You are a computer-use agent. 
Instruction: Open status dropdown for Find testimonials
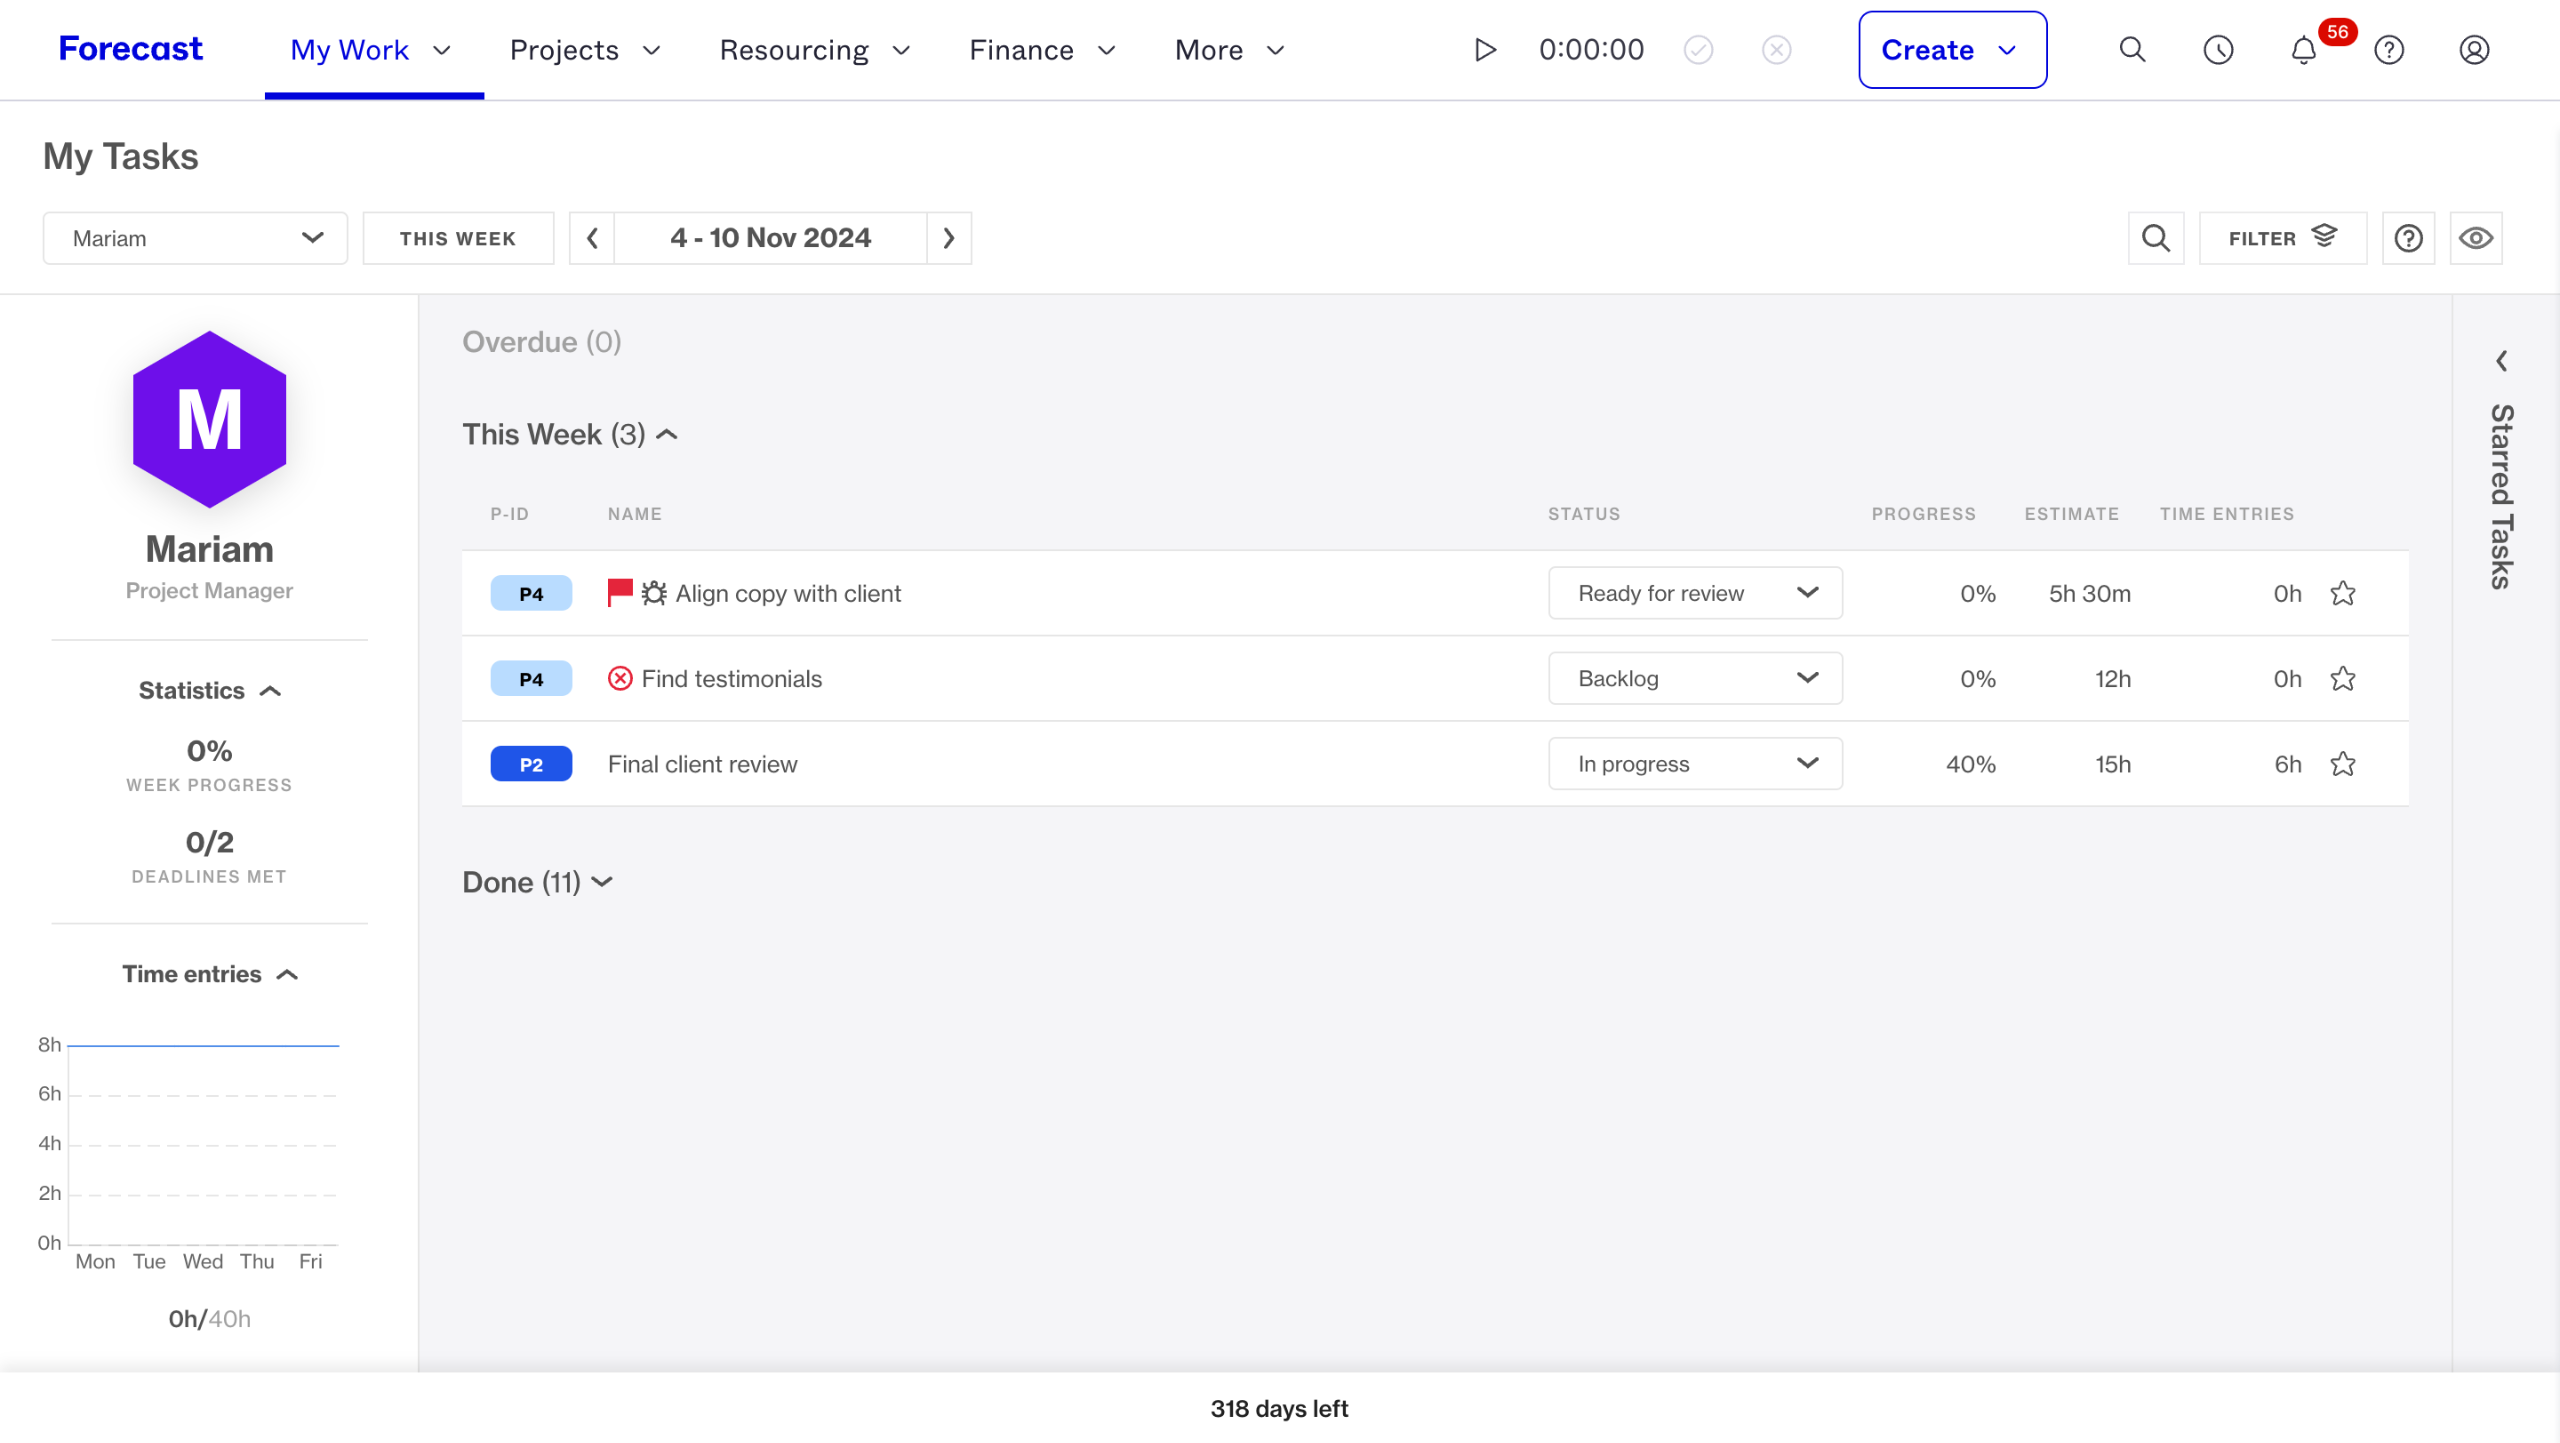coord(1695,679)
